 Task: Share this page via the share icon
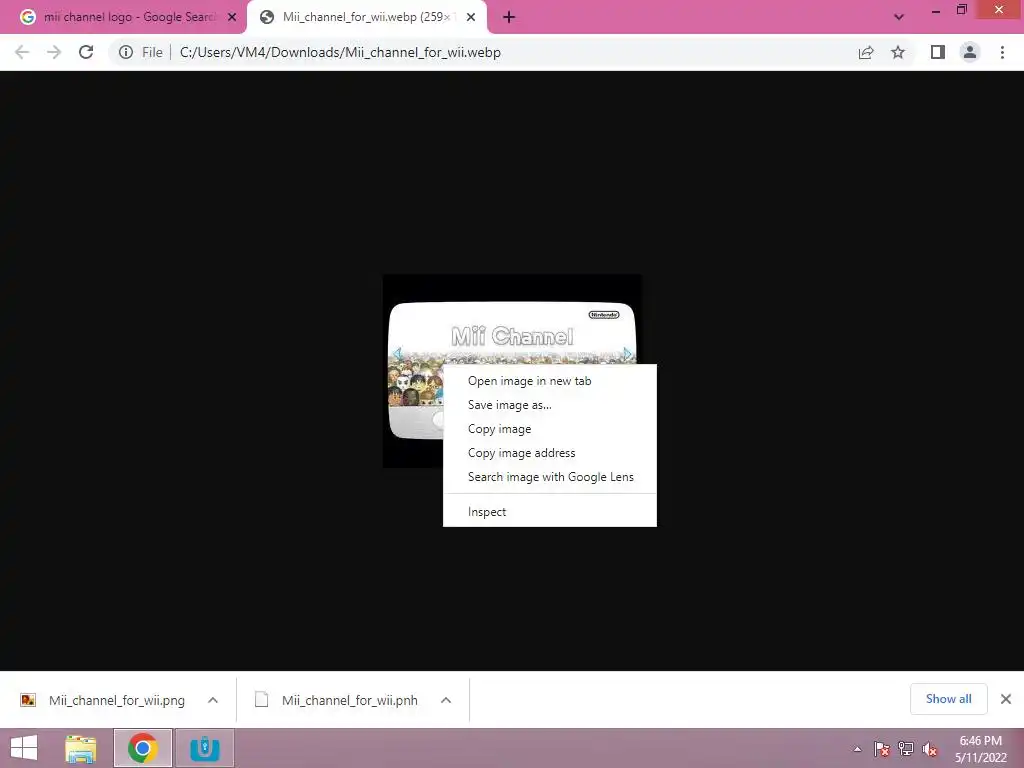(866, 52)
